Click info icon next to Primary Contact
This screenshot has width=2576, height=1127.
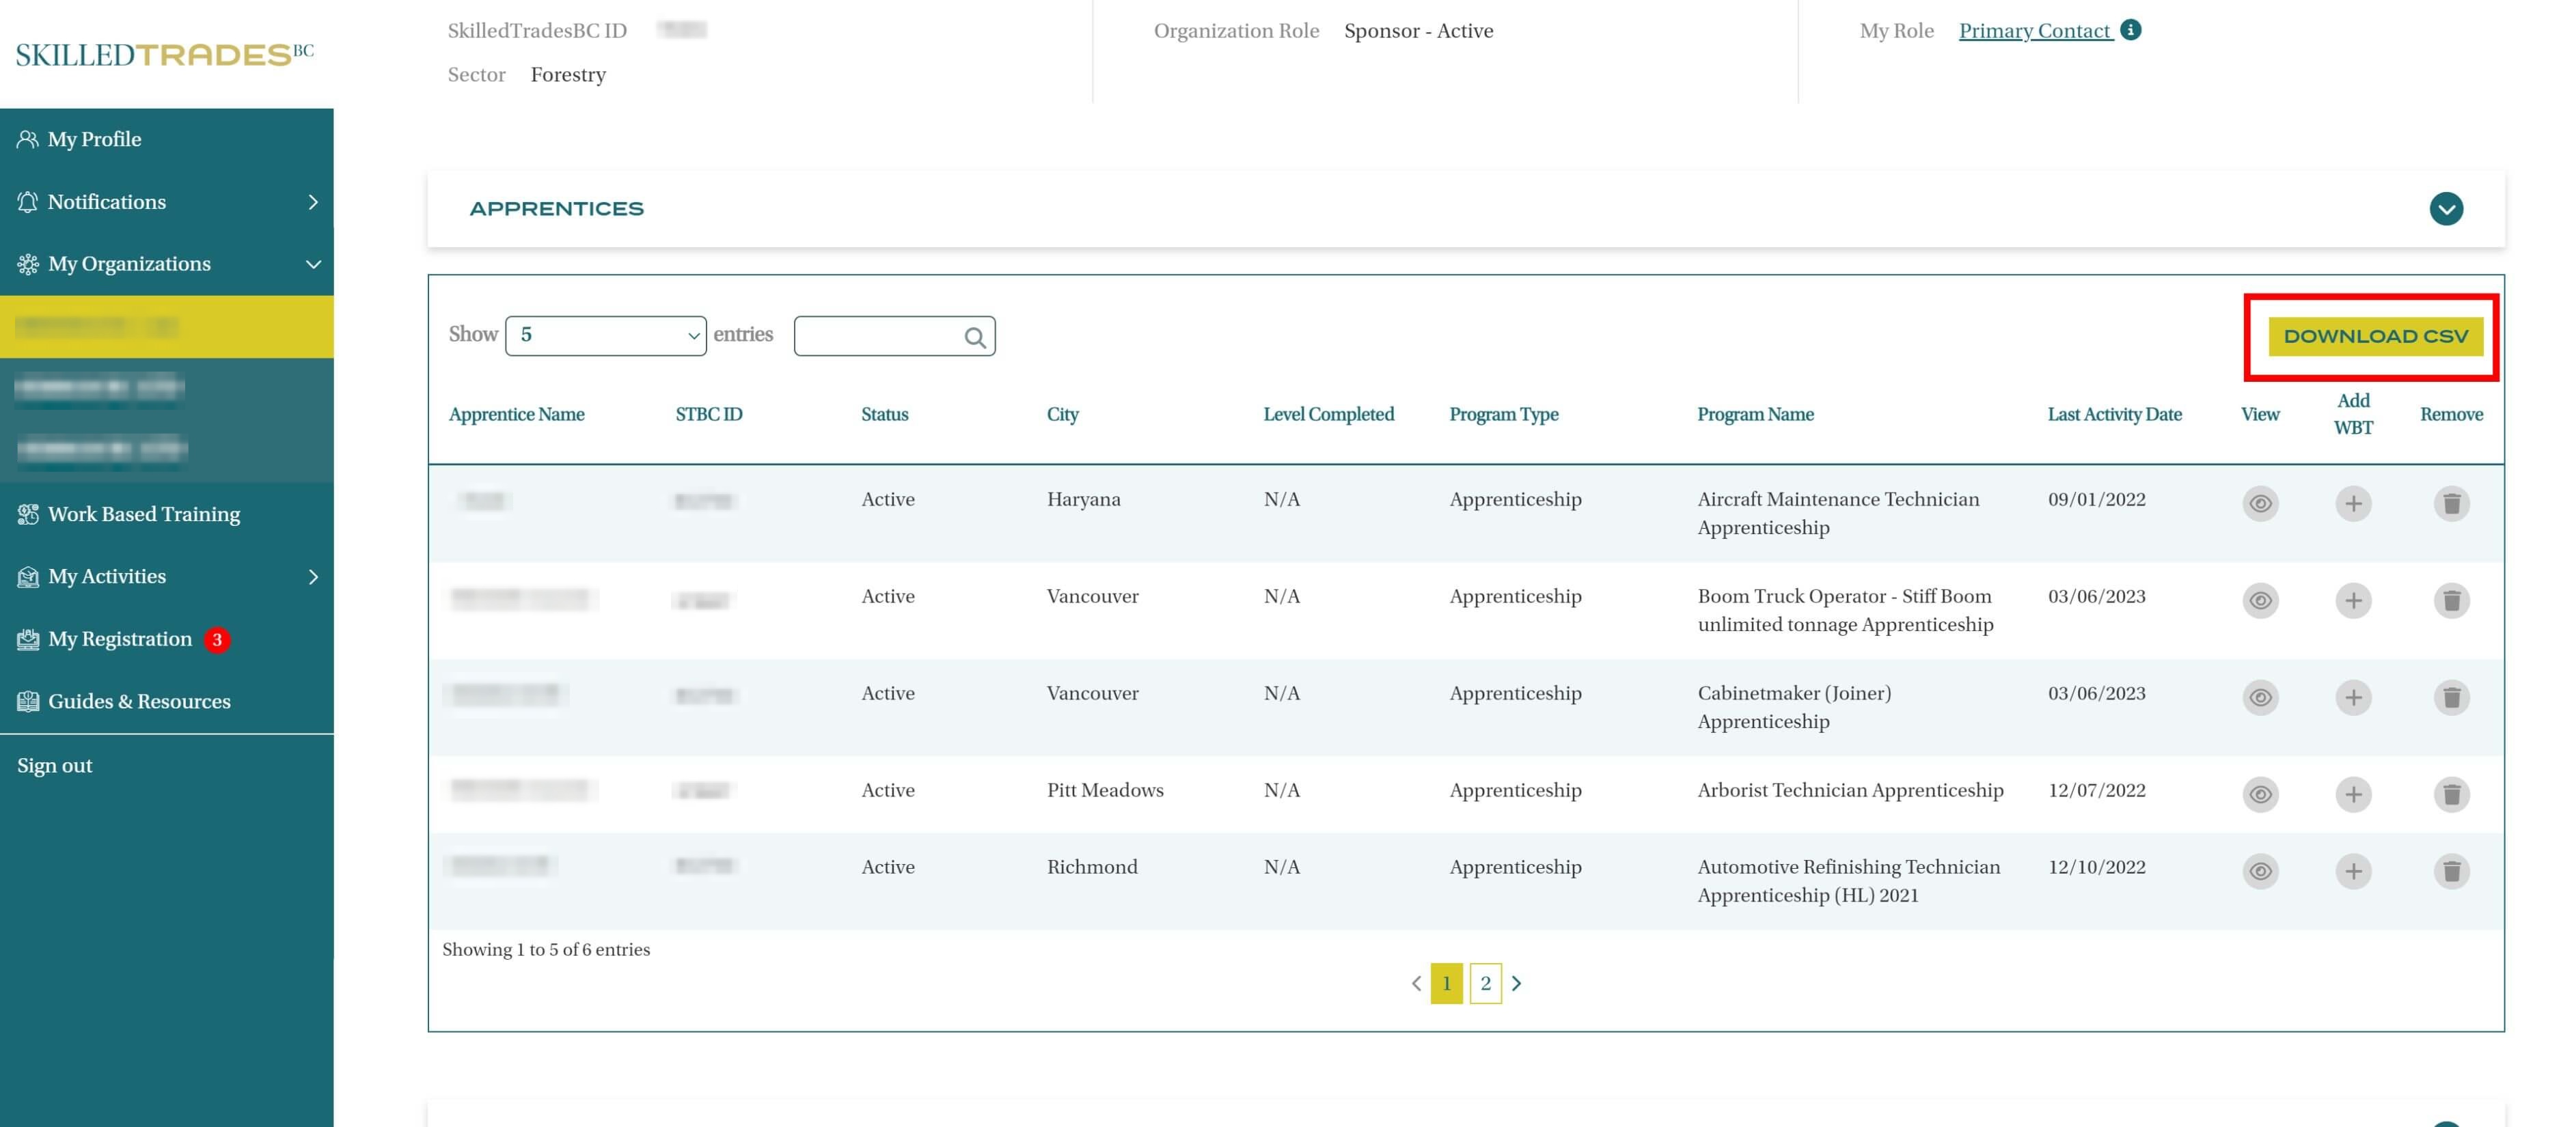point(2130,30)
